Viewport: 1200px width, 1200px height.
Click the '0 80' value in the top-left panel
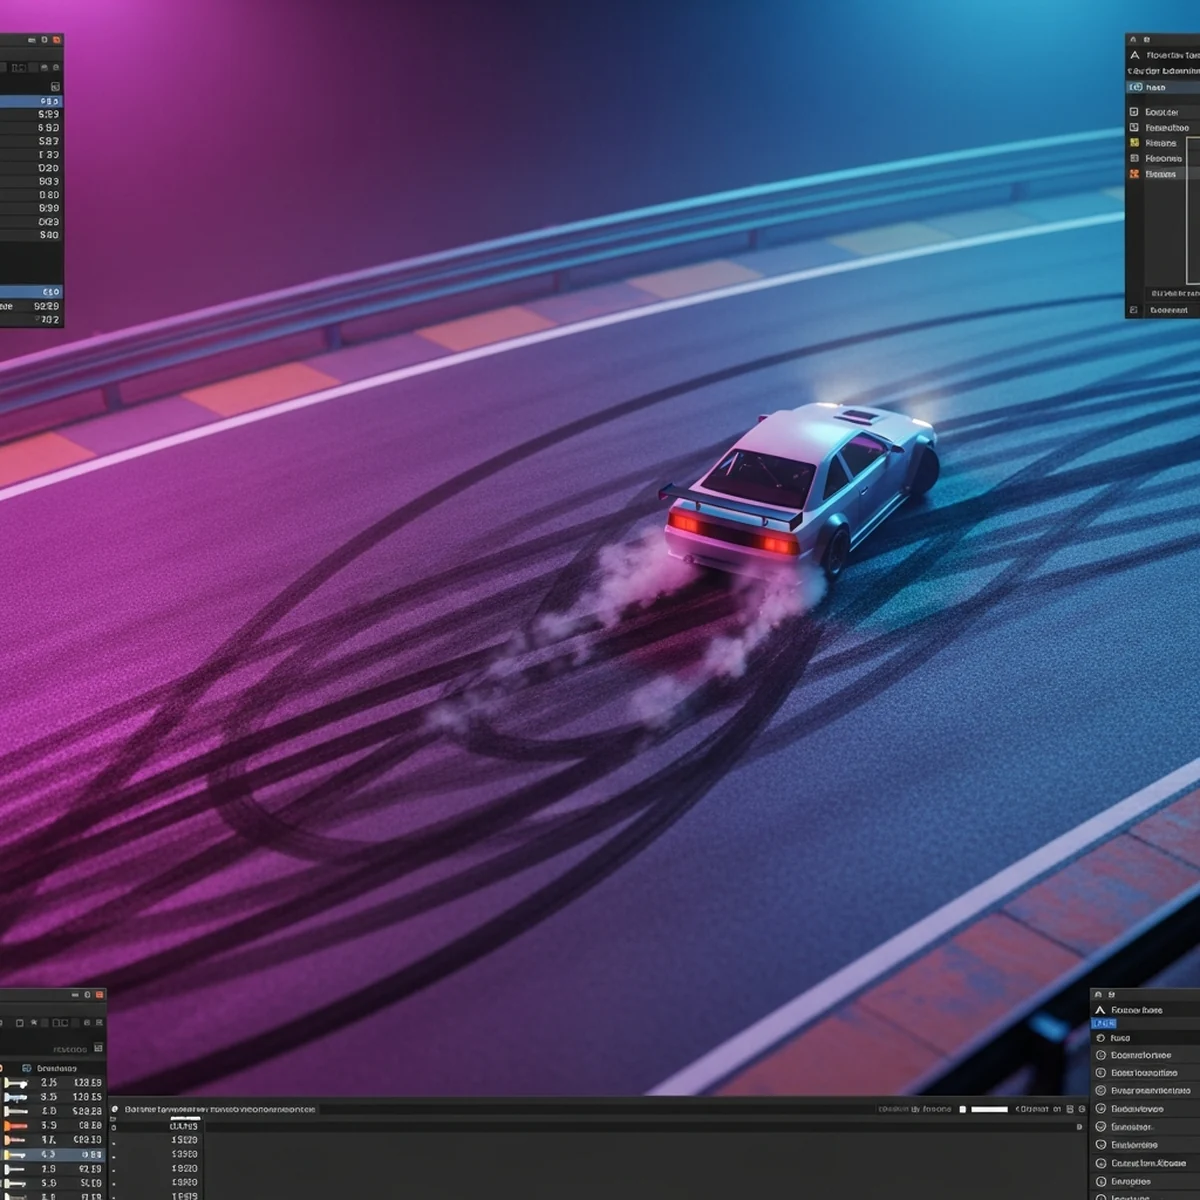(49, 195)
